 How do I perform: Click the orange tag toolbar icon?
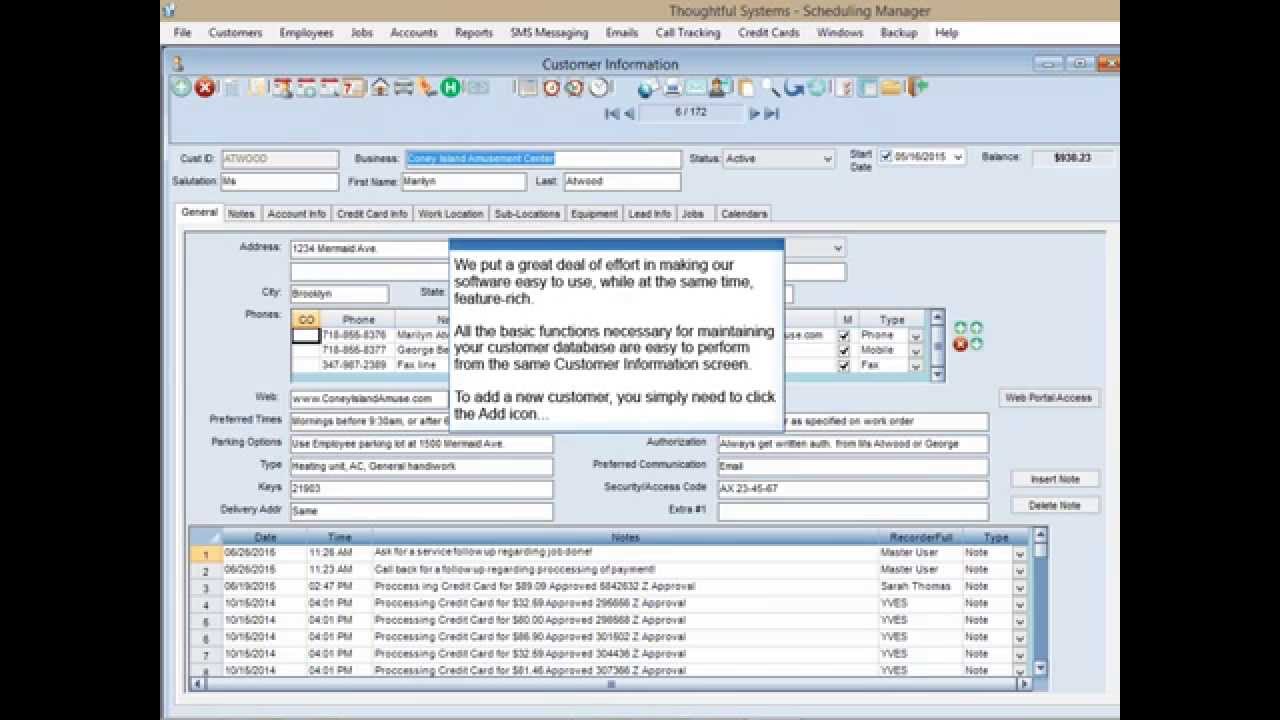tap(428, 88)
